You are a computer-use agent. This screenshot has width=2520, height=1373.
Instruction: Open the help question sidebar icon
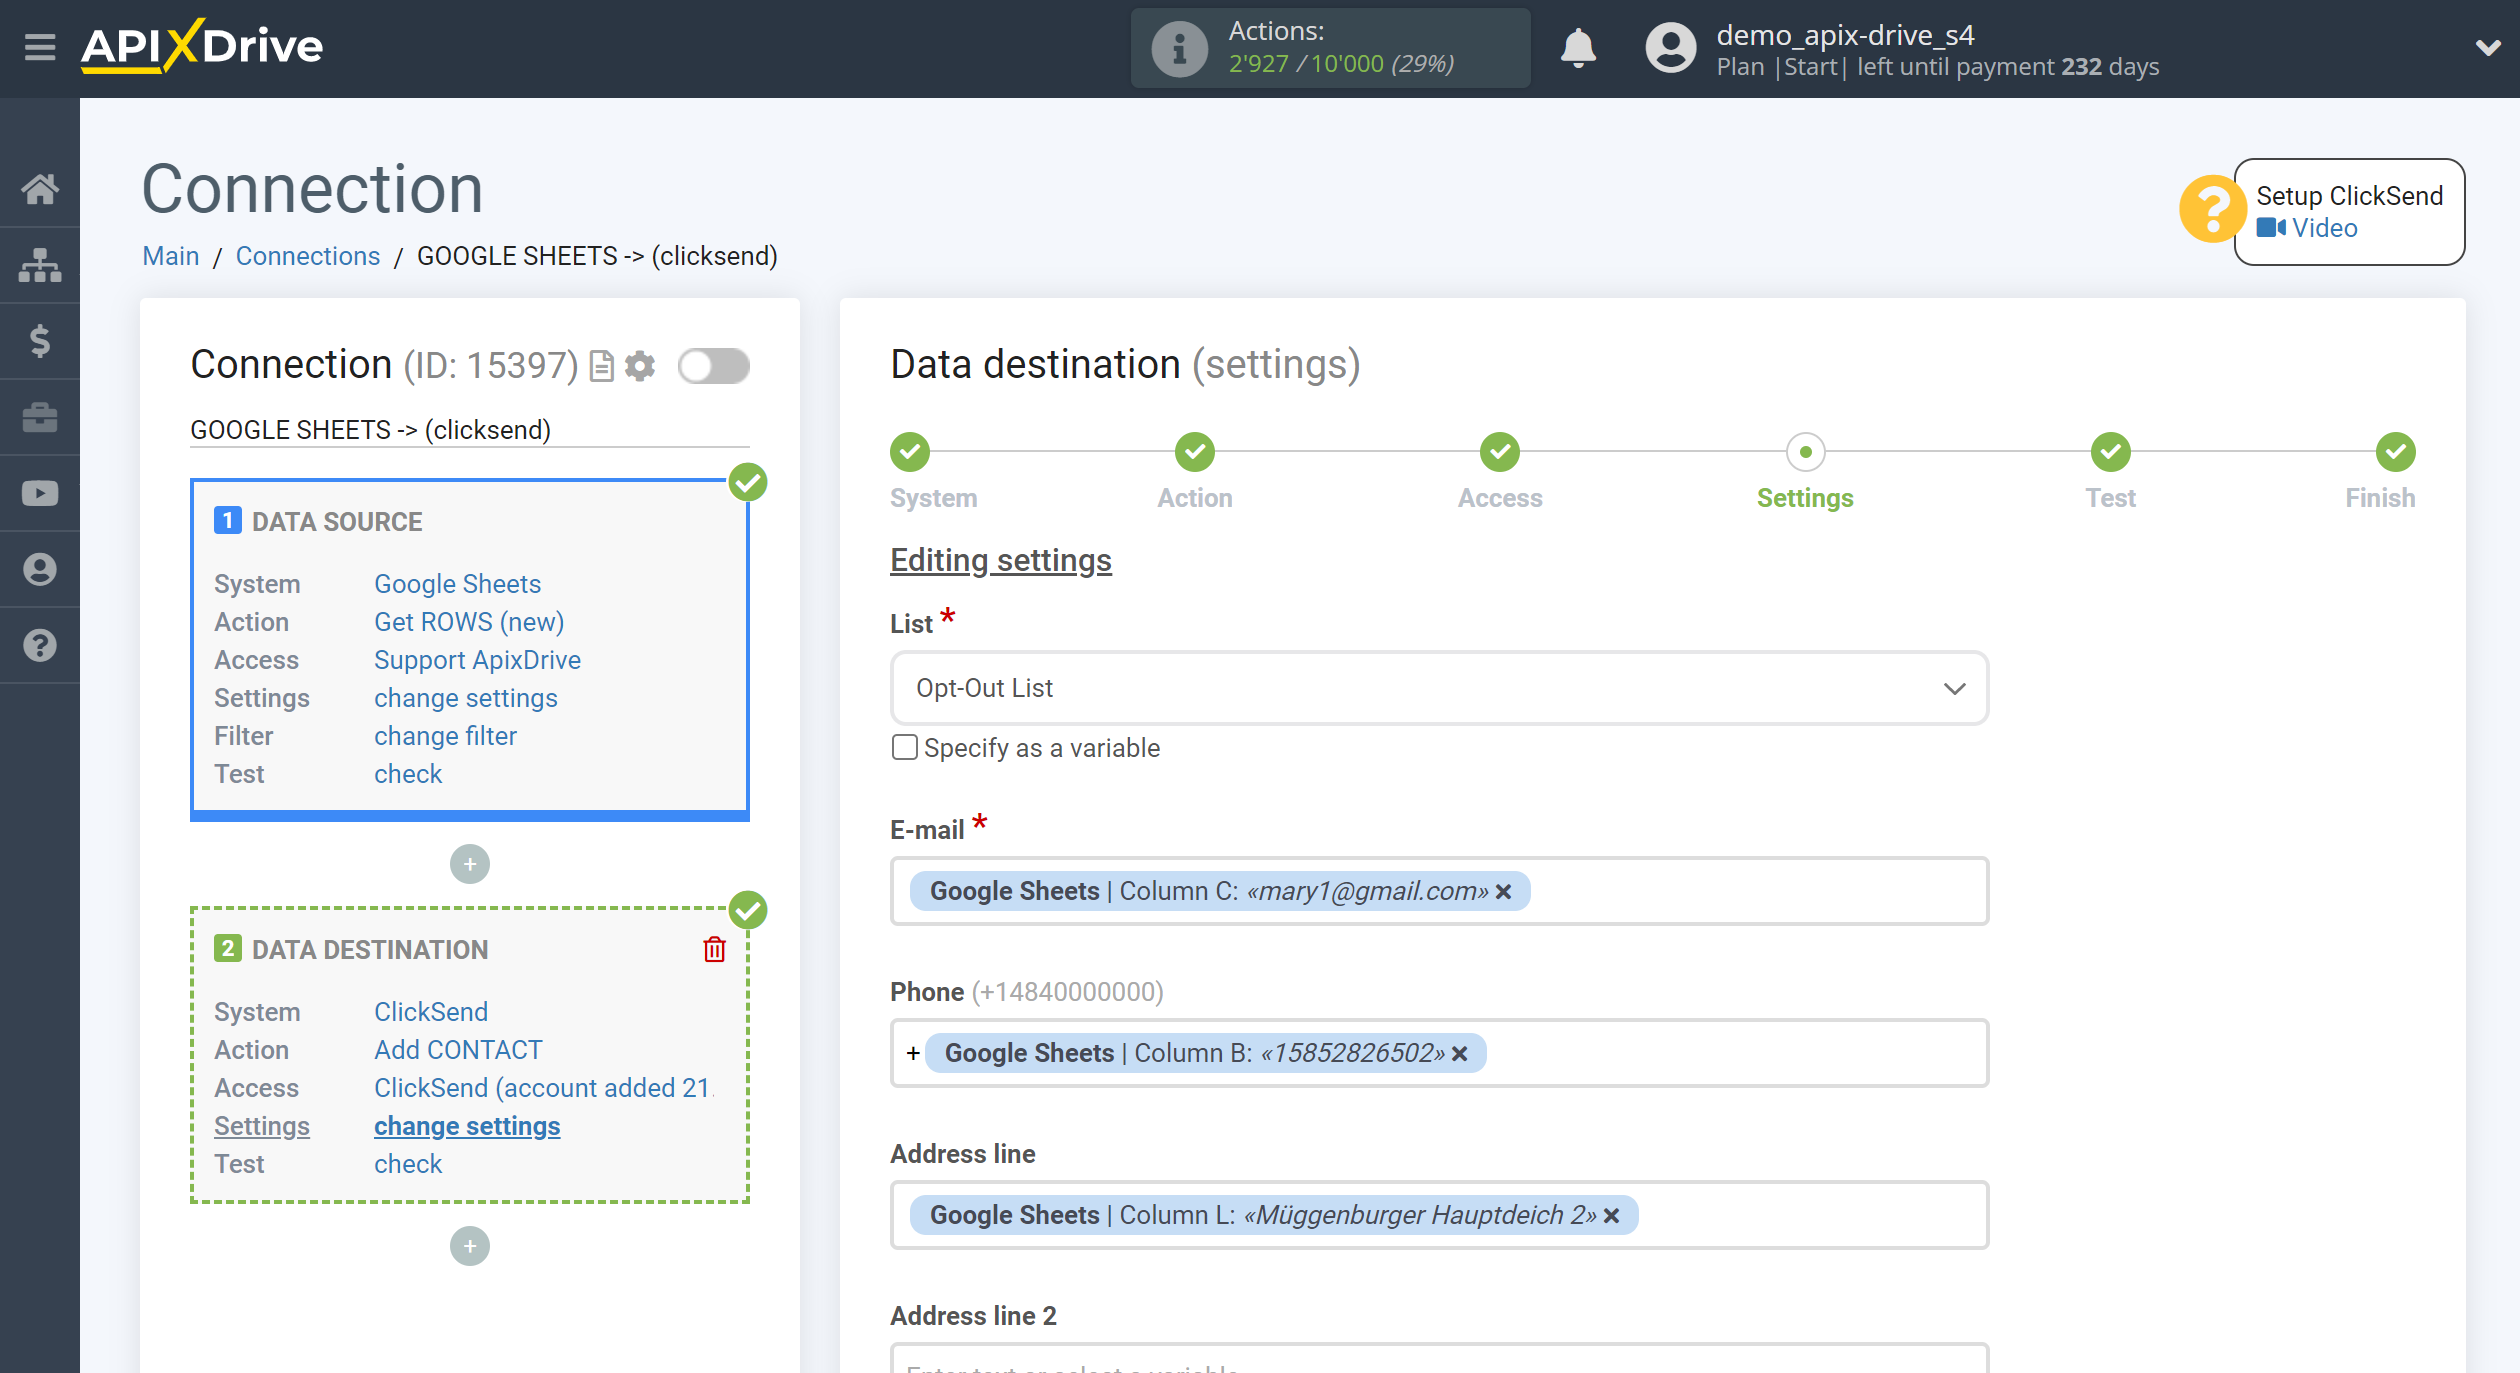(40, 645)
